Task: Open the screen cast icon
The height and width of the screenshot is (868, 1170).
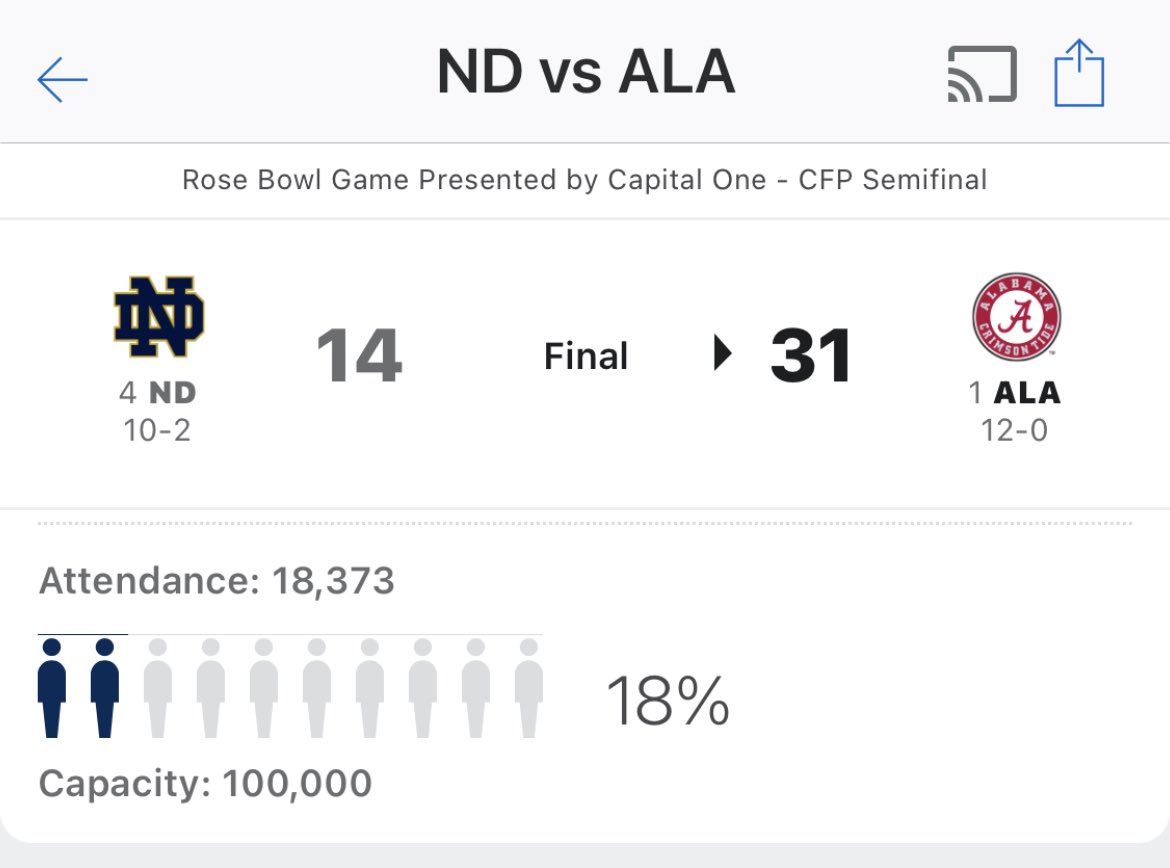Action: pyautogui.click(x=981, y=74)
